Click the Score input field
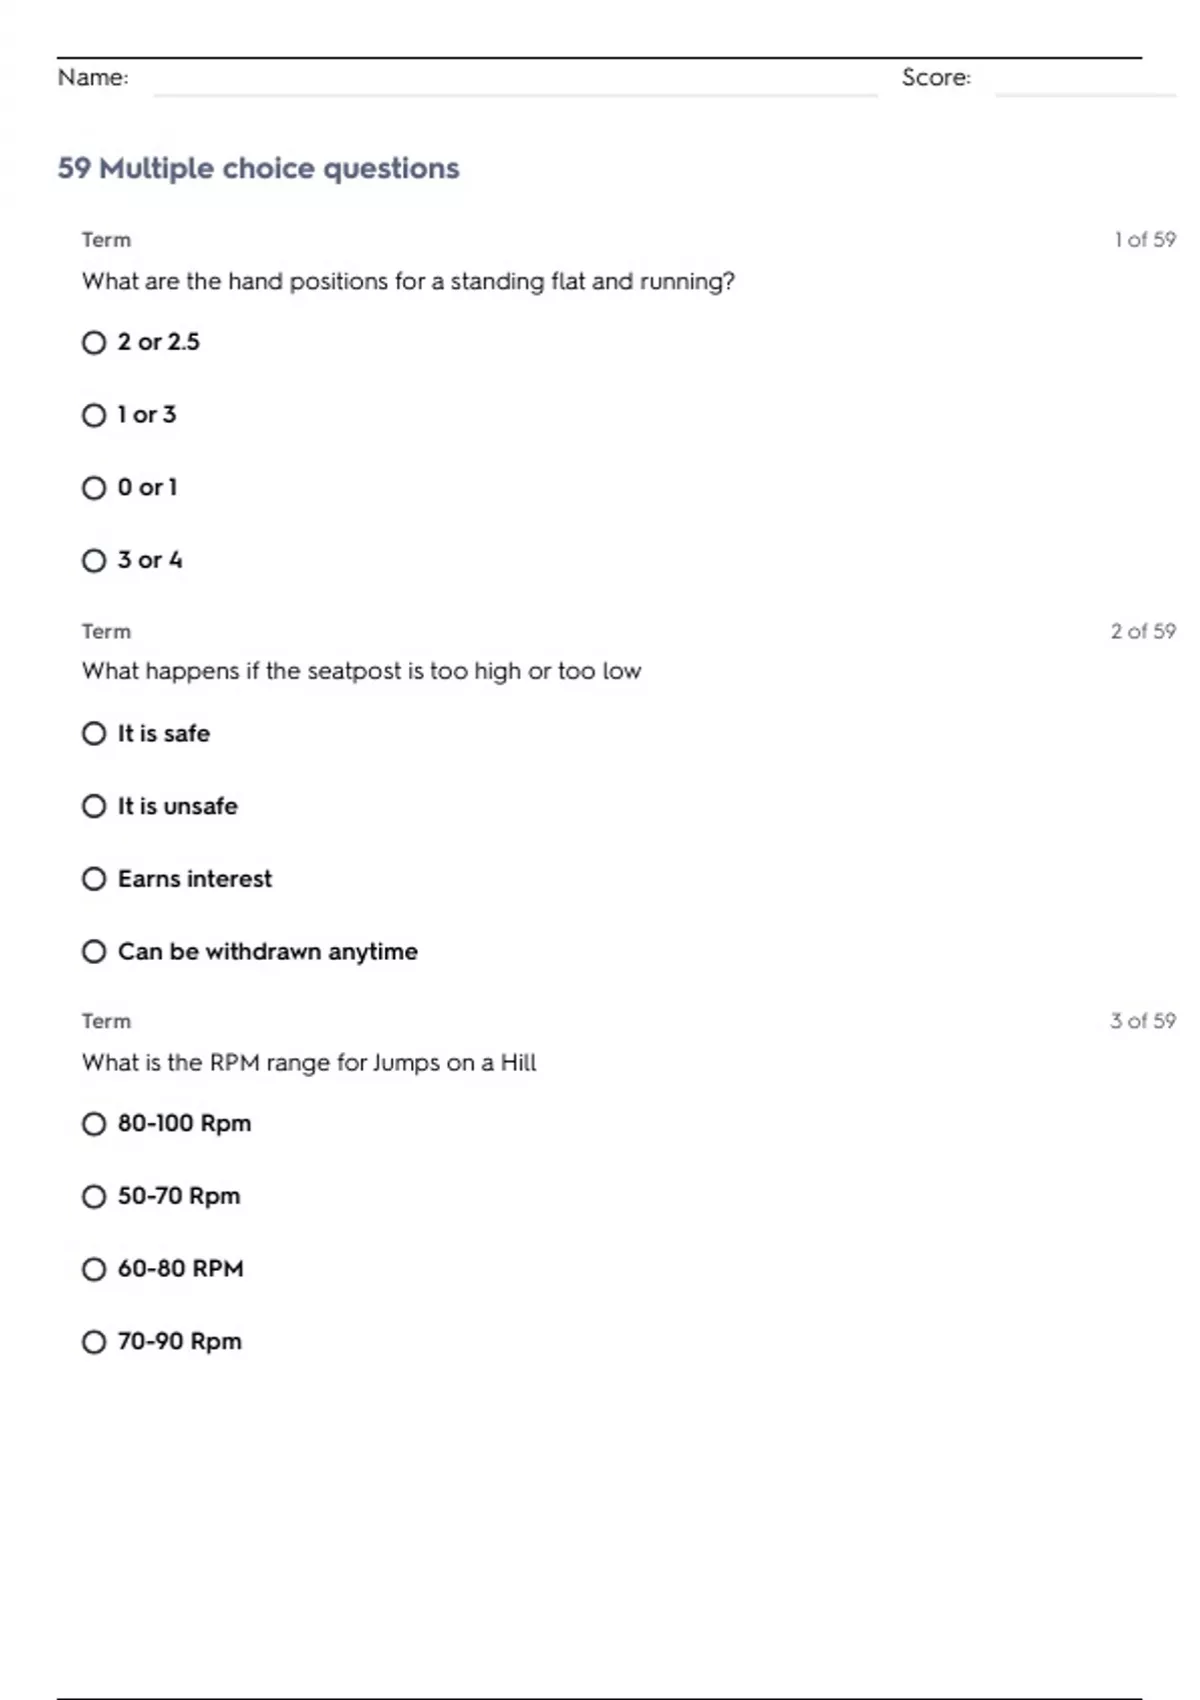Screen dimensions: 1200x1700 (x=1085, y=80)
